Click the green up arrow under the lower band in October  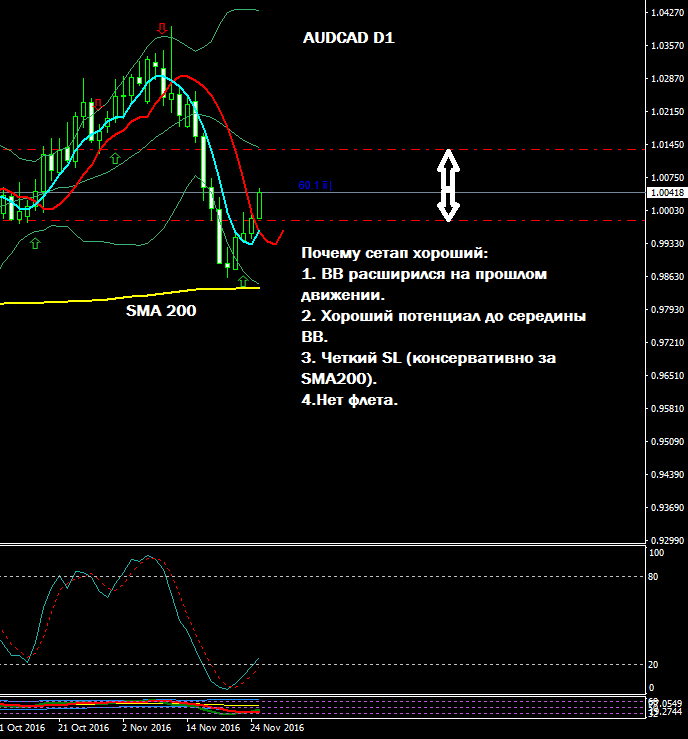[x=35, y=243]
